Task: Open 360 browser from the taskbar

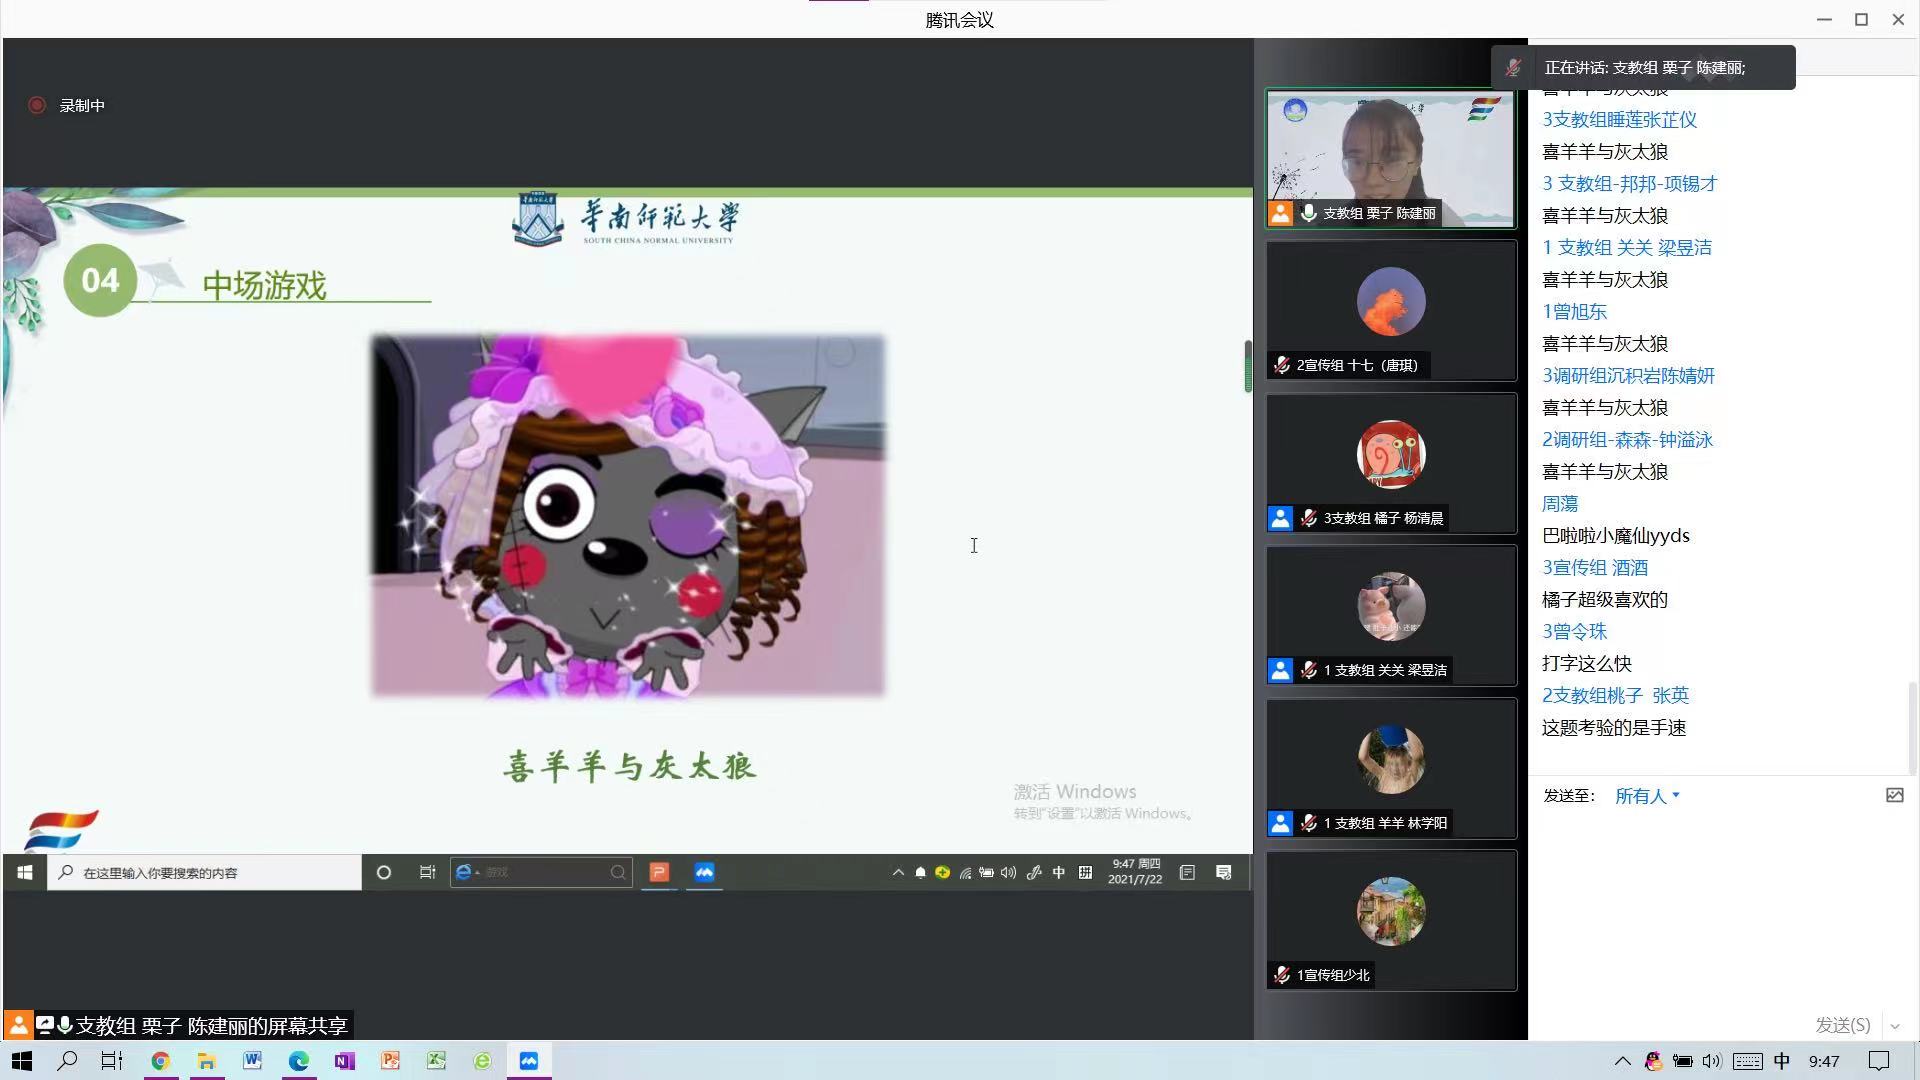Action: [482, 1061]
